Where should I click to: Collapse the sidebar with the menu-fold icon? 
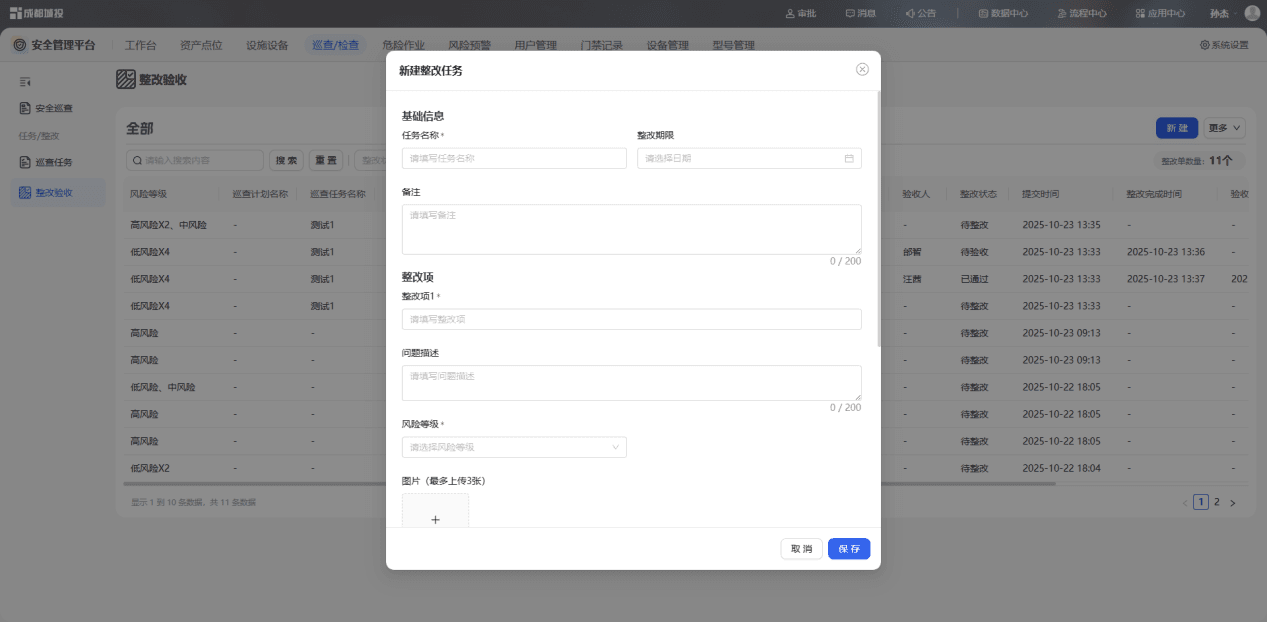[x=25, y=81]
